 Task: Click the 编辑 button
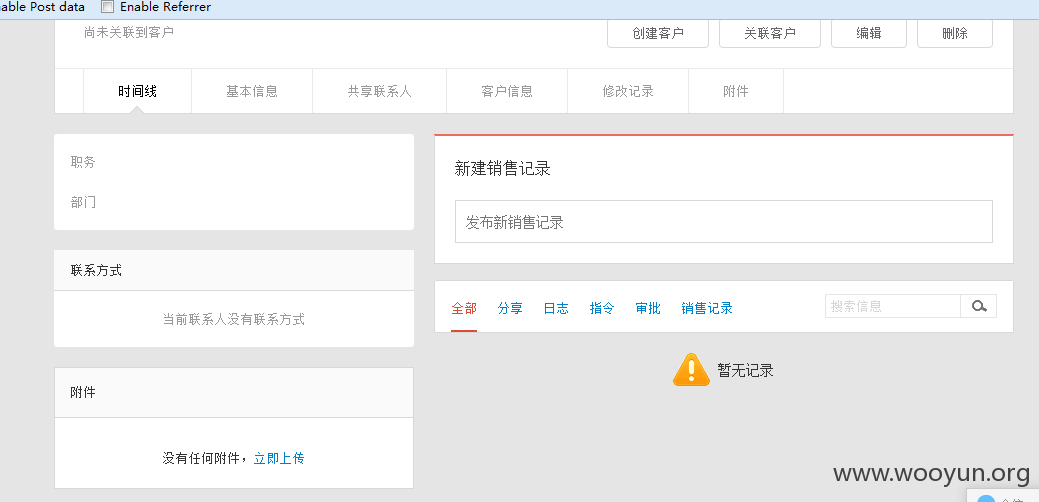click(869, 33)
